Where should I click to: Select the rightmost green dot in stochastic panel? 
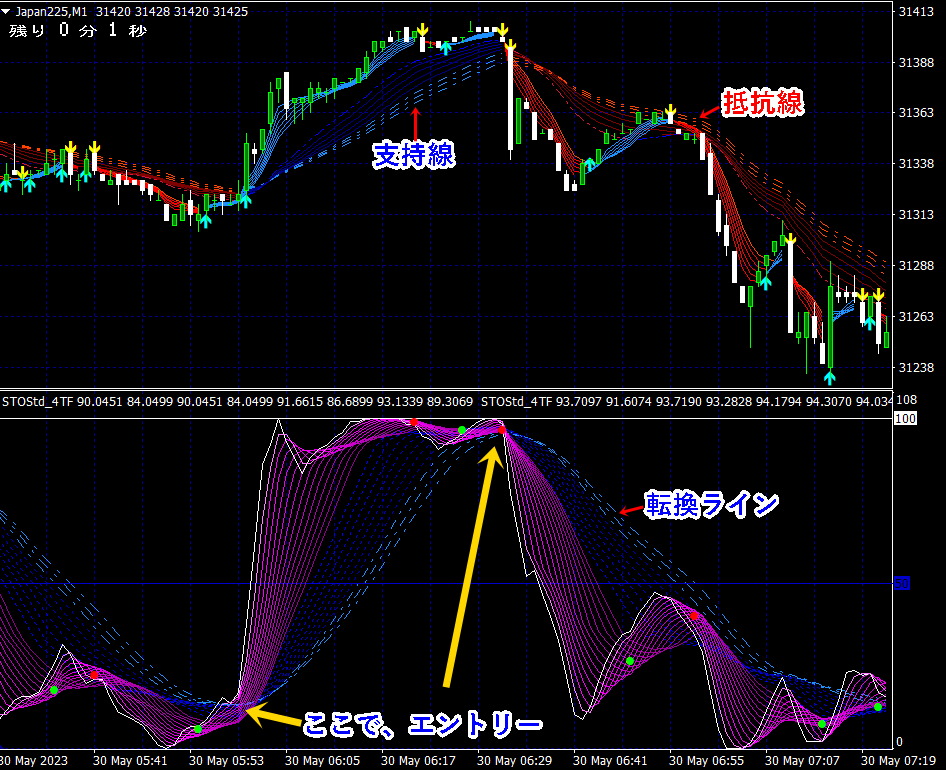(x=878, y=707)
